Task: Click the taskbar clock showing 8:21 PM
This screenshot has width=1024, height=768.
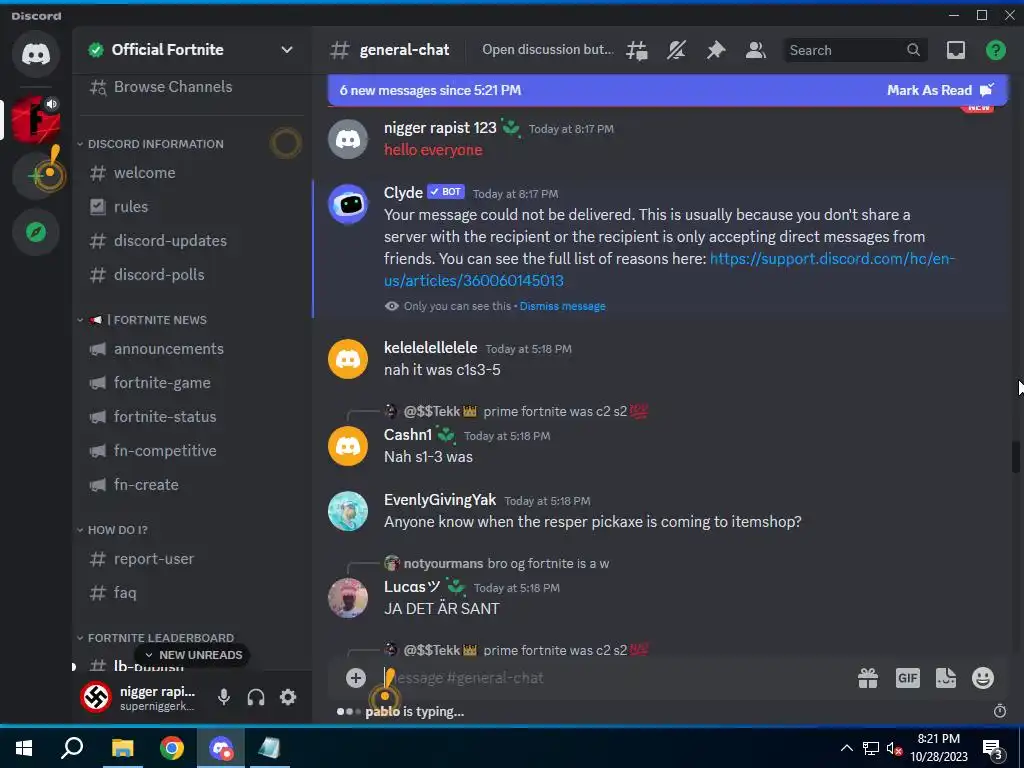Action: pos(939,748)
